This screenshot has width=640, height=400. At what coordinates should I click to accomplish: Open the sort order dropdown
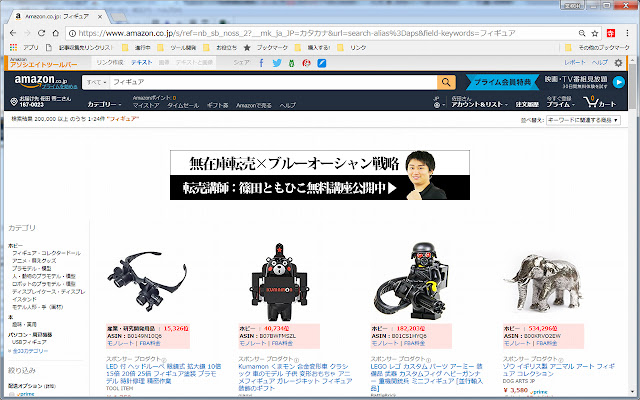click(583, 120)
